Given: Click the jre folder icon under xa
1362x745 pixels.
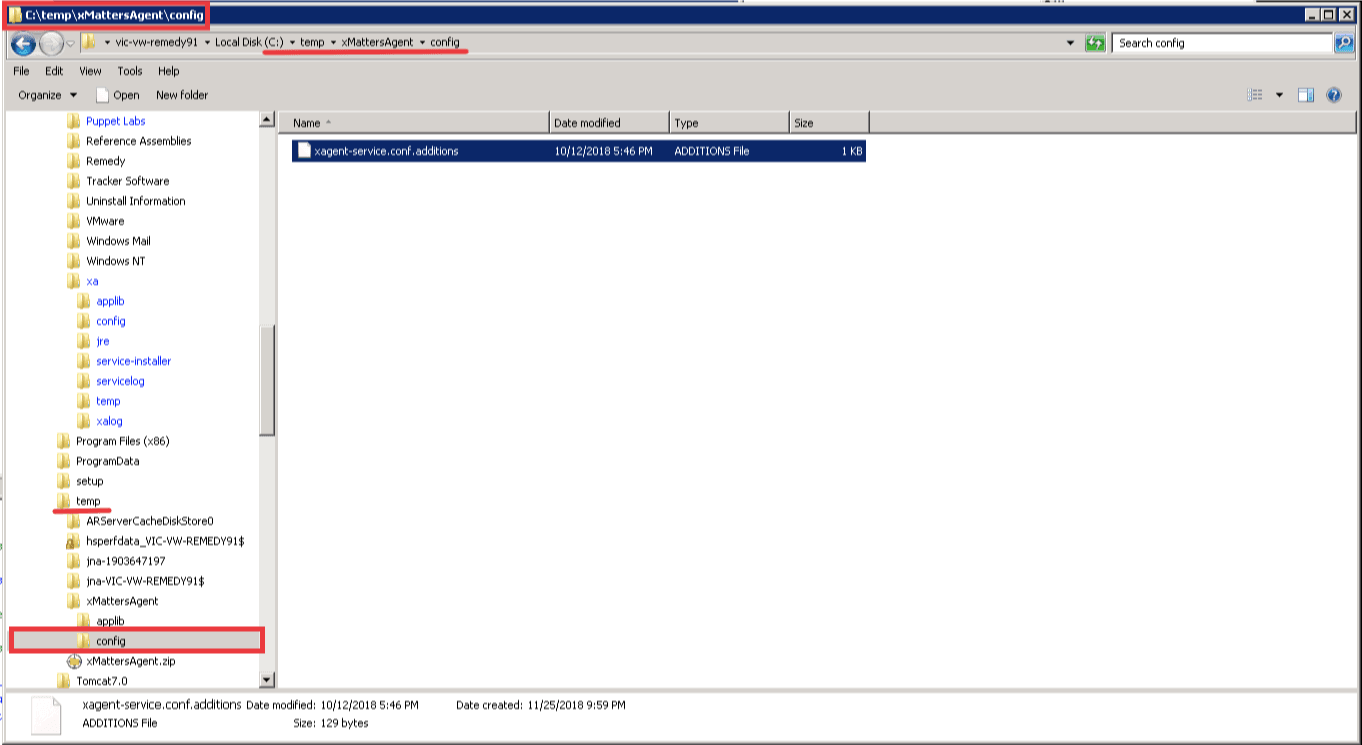Looking at the screenshot, I should pyautogui.click(x=84, y=341).
